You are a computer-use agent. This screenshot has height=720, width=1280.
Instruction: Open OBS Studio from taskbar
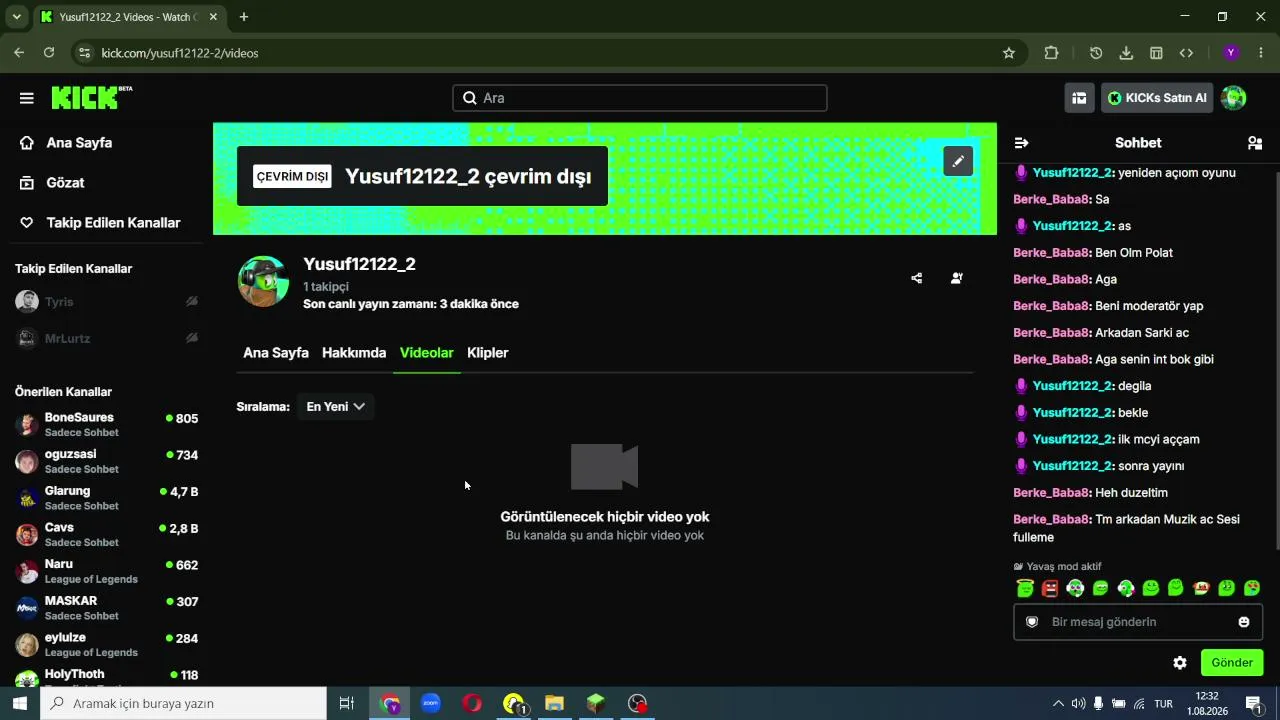tap(637, 704)
